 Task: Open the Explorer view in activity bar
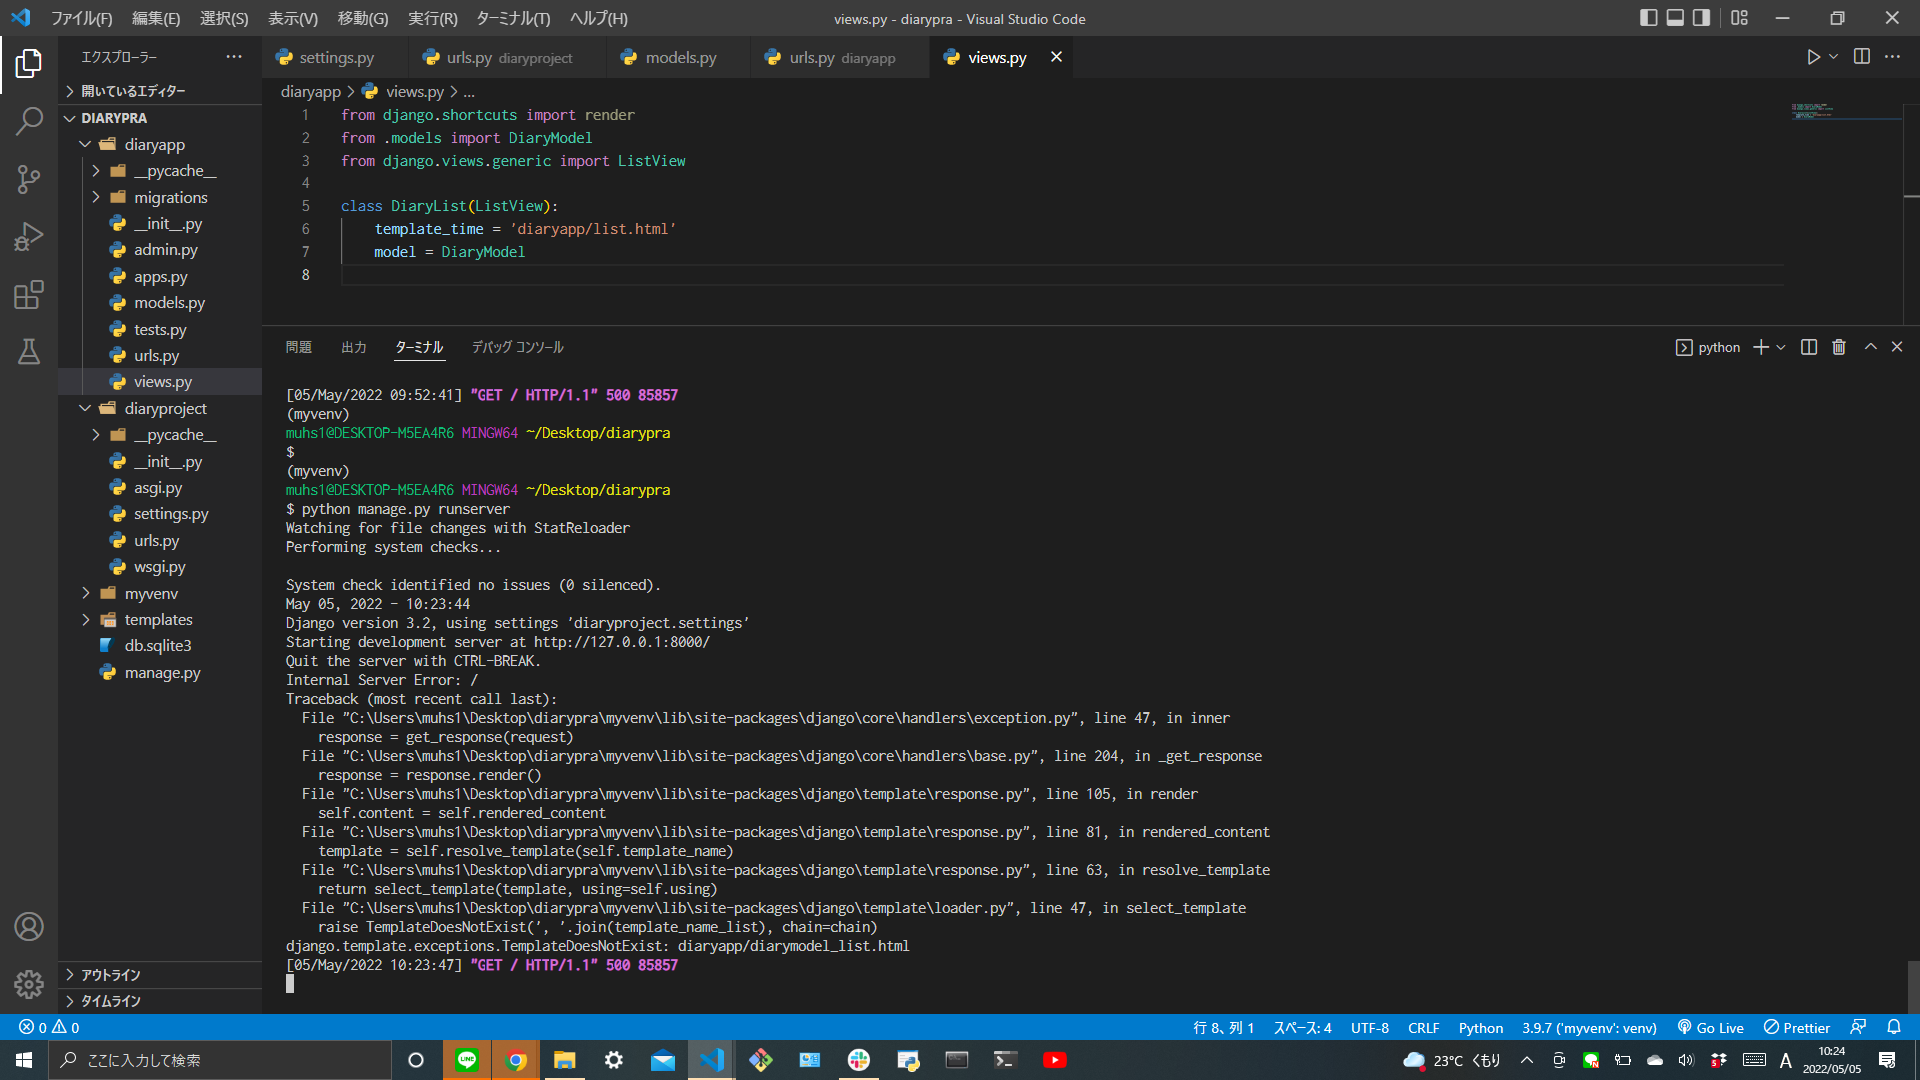click(29, 64)
